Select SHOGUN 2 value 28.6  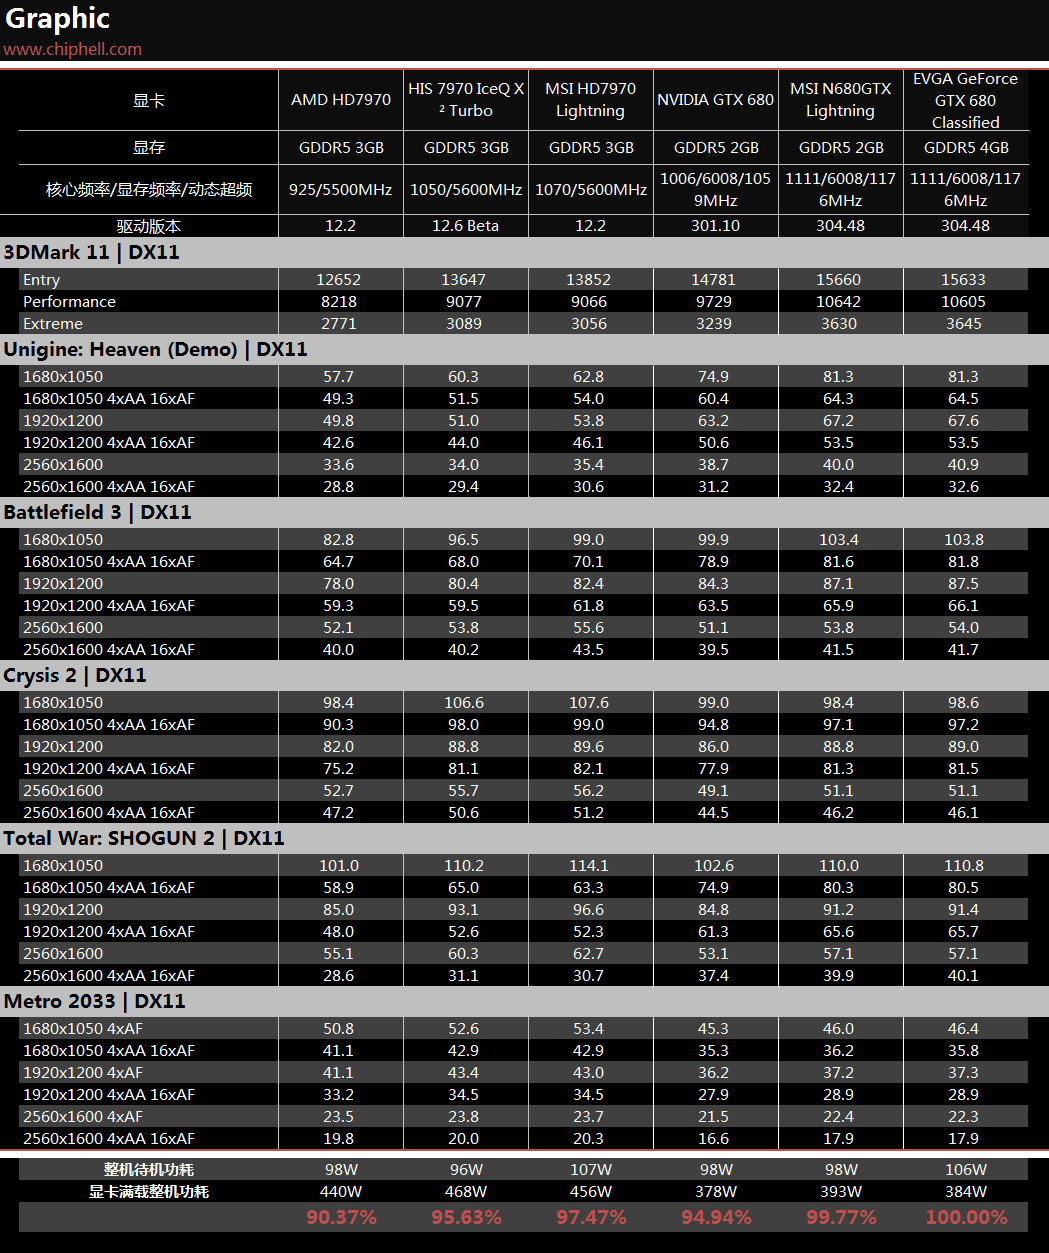[x=339, y=976]
